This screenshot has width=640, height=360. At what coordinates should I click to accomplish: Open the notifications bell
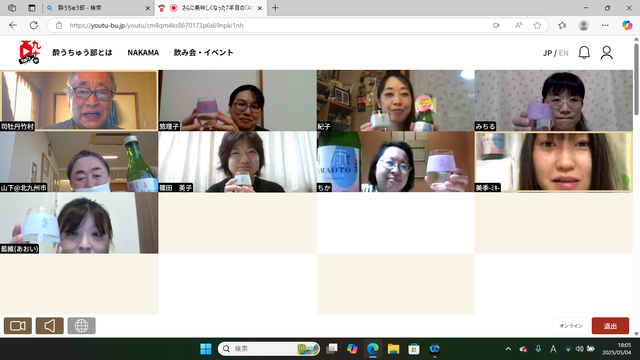pos(584,53)
